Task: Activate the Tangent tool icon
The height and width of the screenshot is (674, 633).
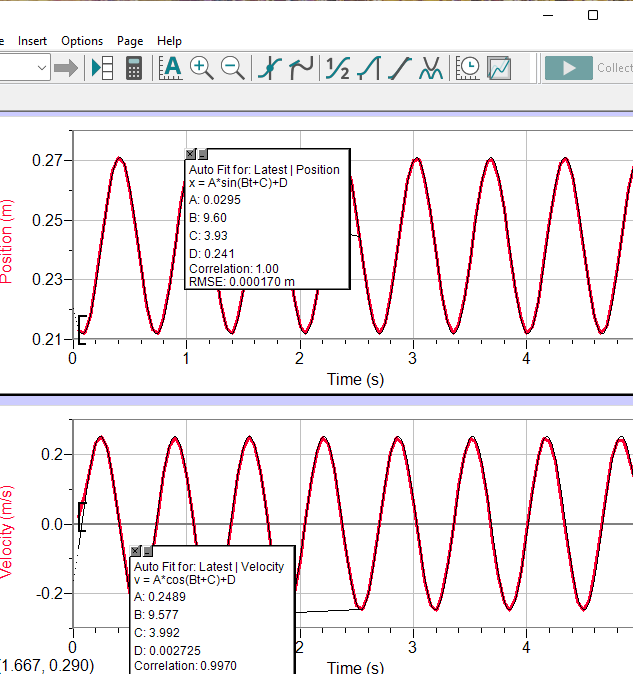Action: (x=301, y=68)
